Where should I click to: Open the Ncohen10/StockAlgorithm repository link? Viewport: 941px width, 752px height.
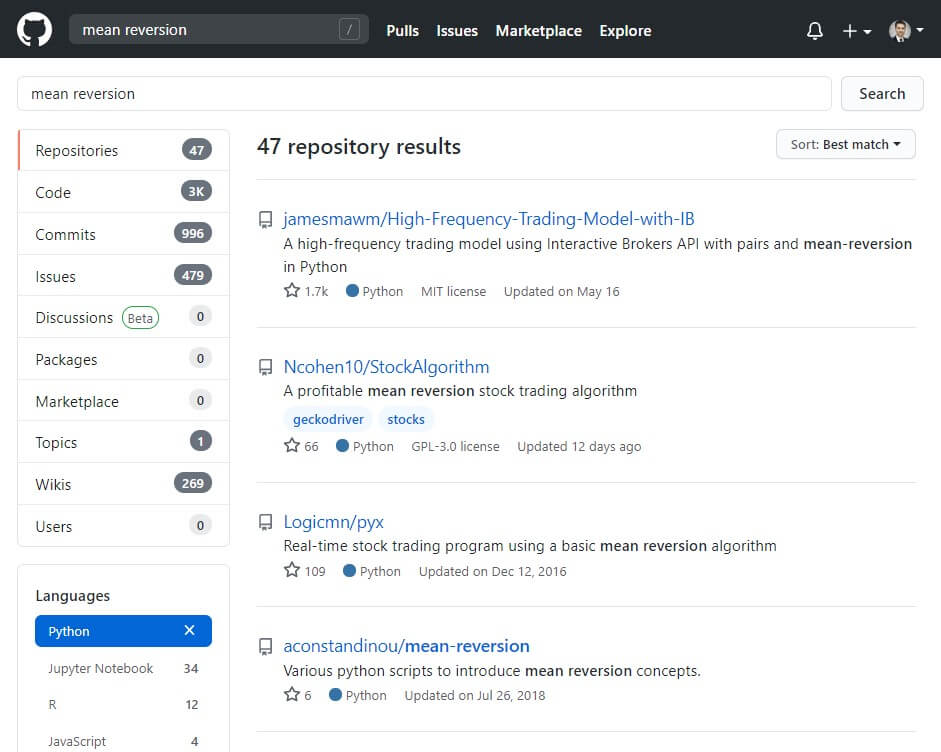(x=386, y=367)
